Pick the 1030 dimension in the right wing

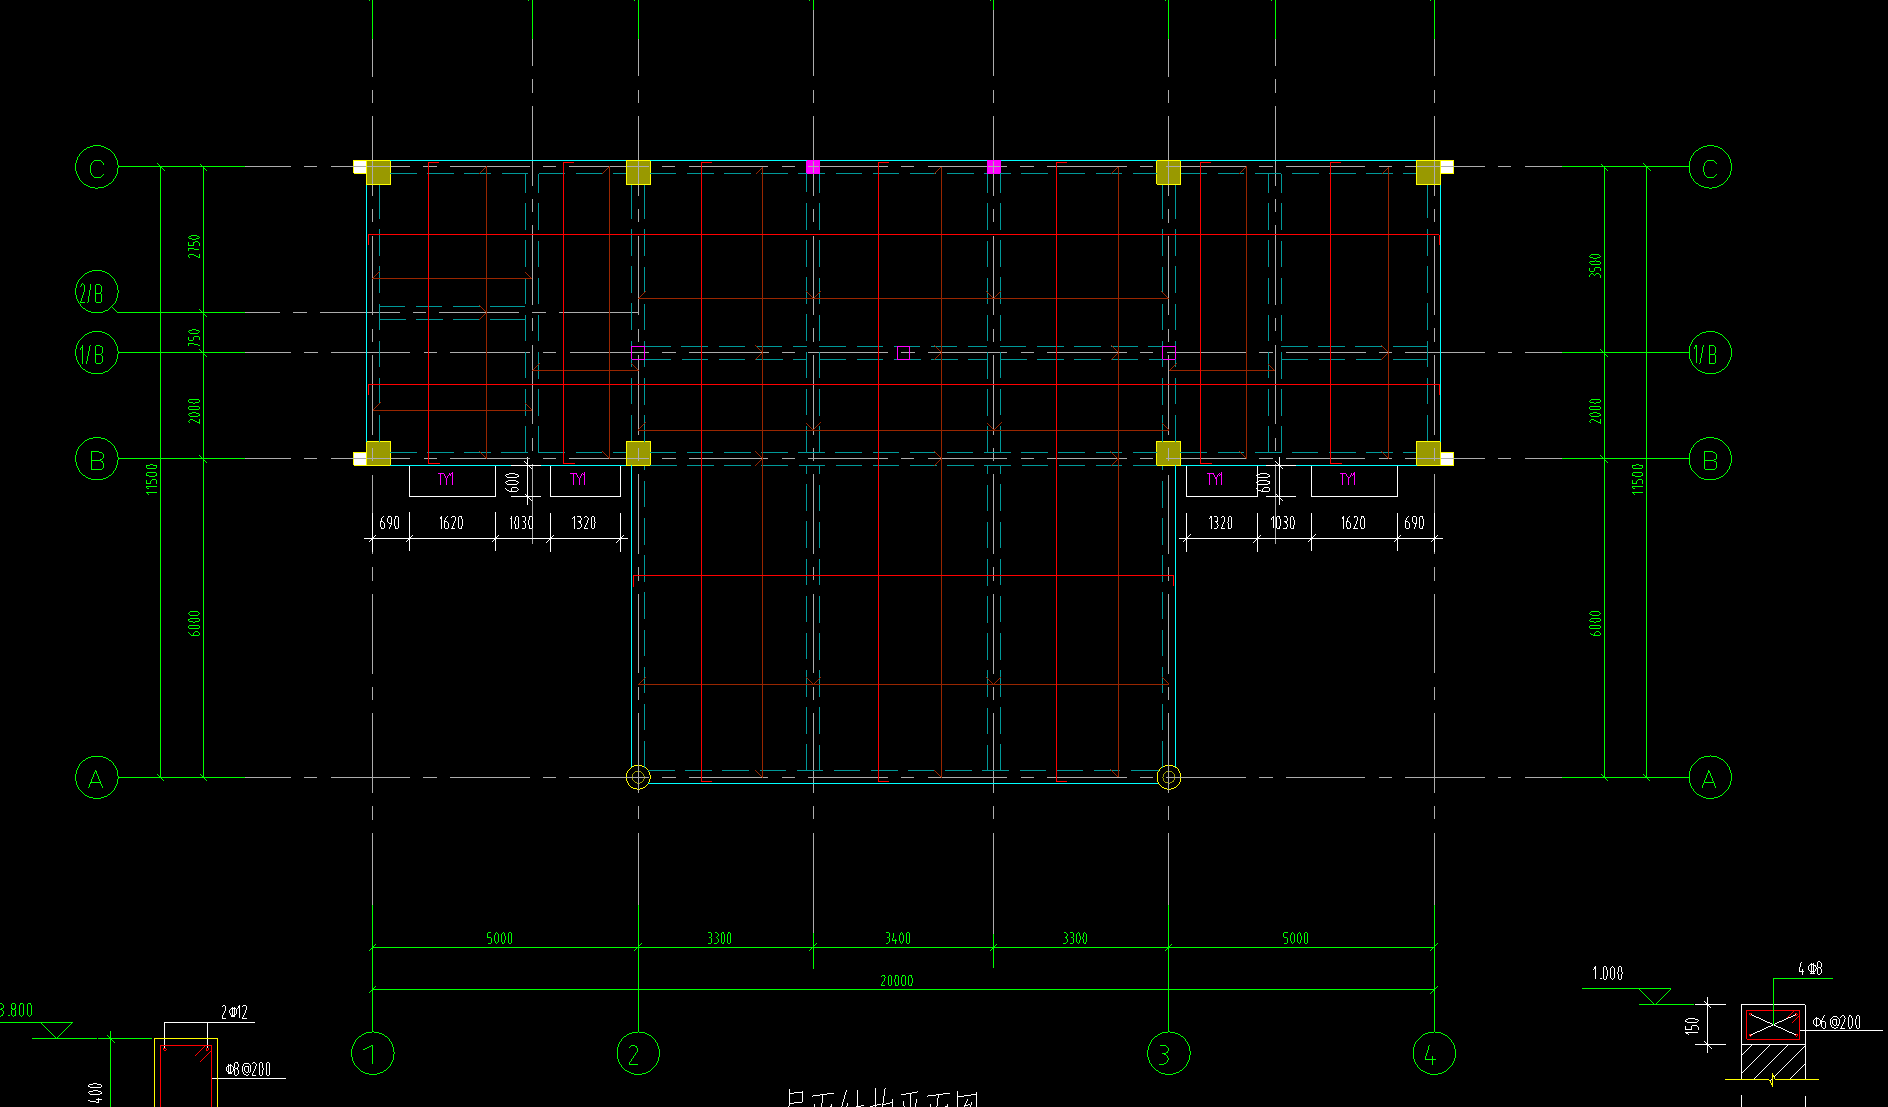(1283, 523)
